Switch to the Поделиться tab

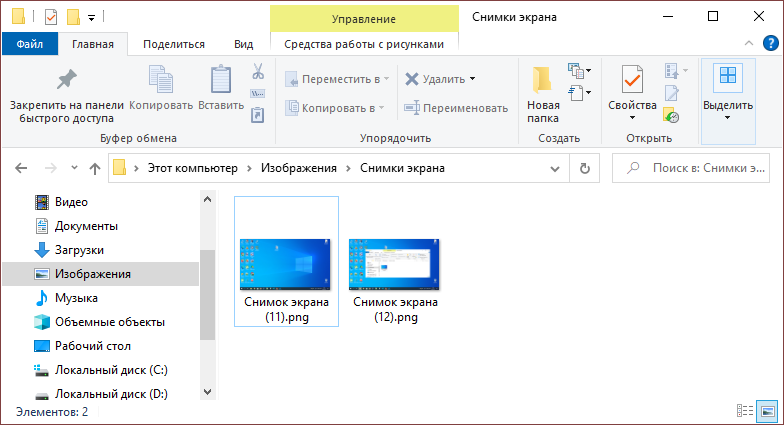[x=174, y=44]
